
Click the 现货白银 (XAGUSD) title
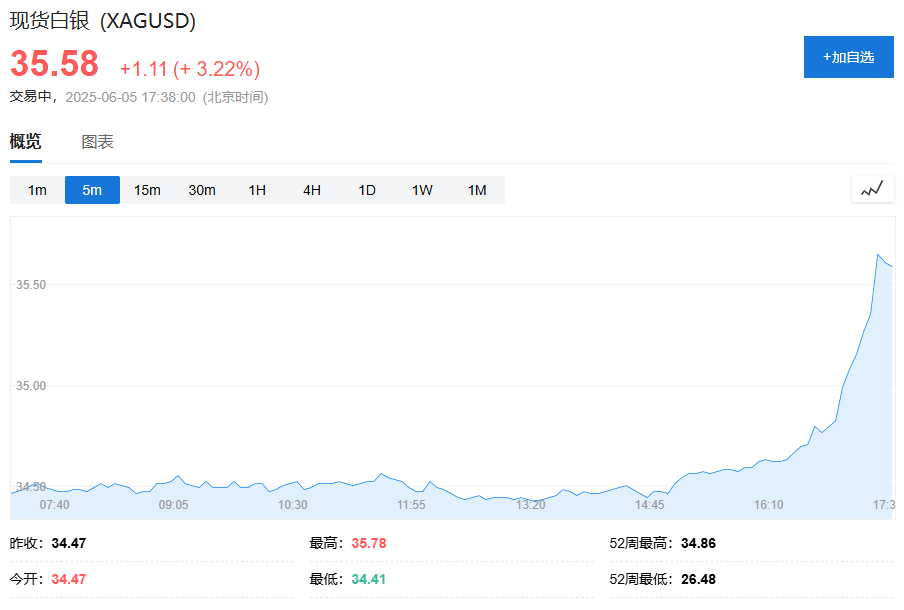pos(103,21)
